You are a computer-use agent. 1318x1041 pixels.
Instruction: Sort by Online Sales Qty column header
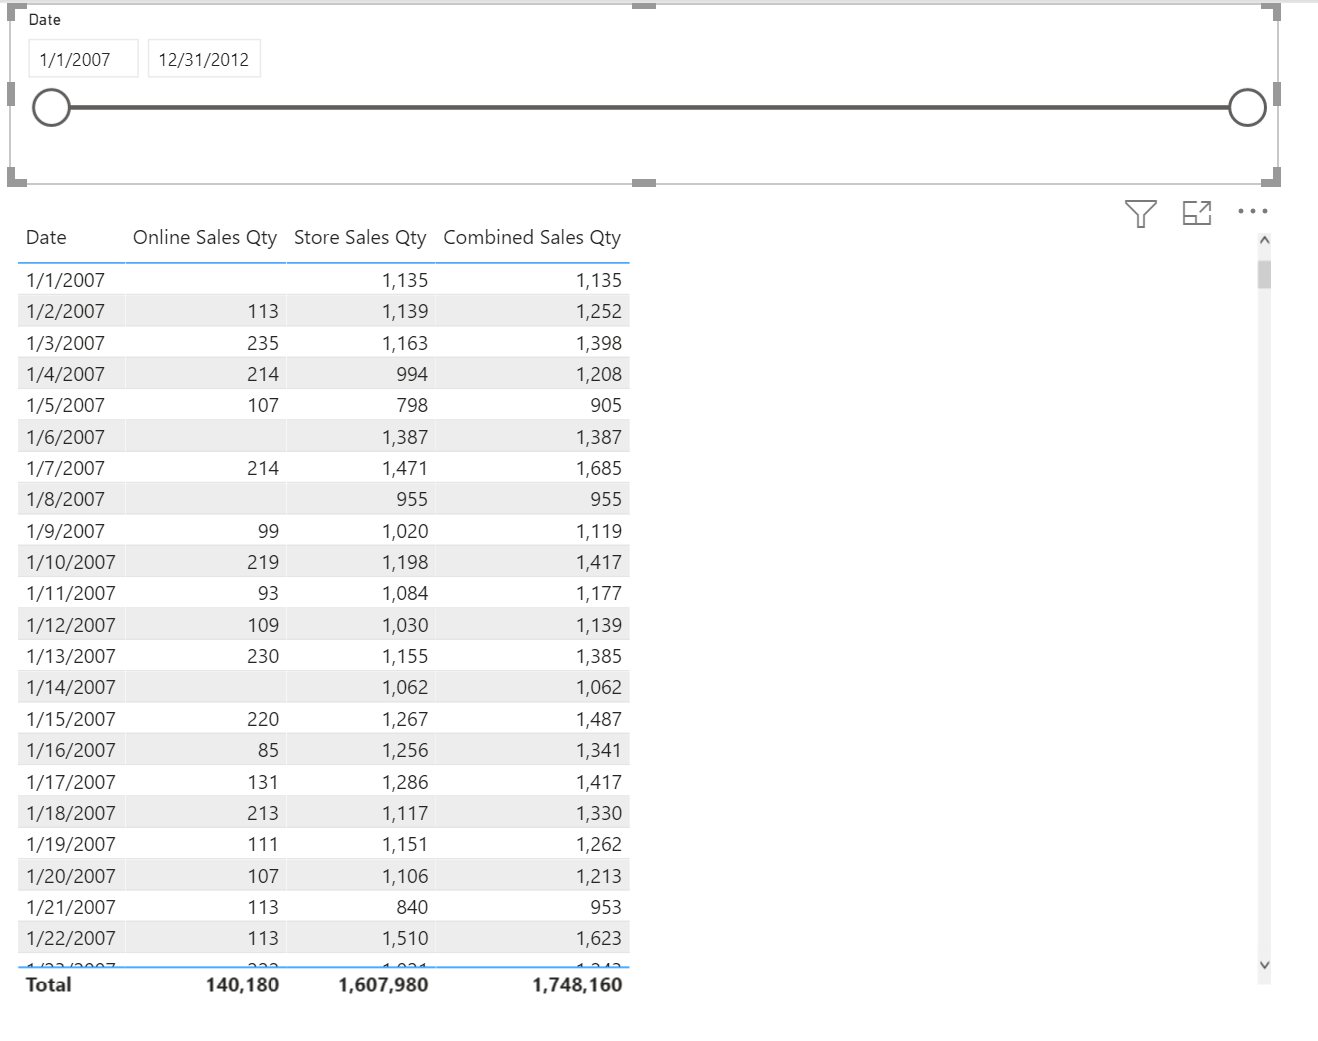click(x=205, y=237)
